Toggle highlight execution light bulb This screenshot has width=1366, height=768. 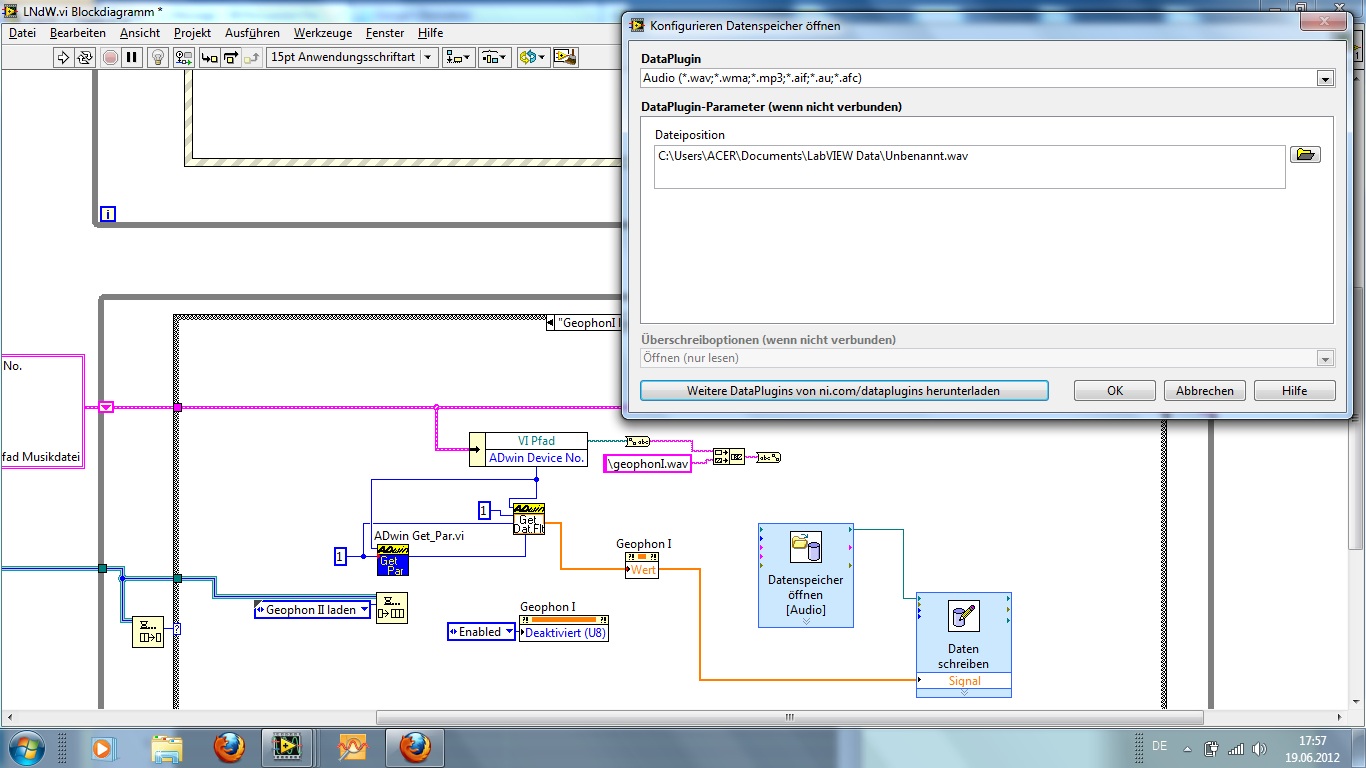pyautogui.click(x=158, y=58)
